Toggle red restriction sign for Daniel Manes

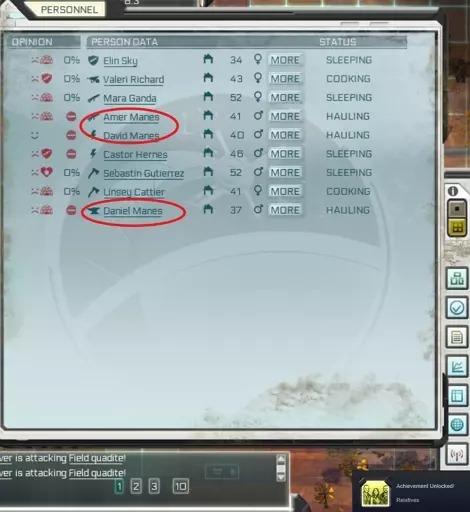coord(71,210)
